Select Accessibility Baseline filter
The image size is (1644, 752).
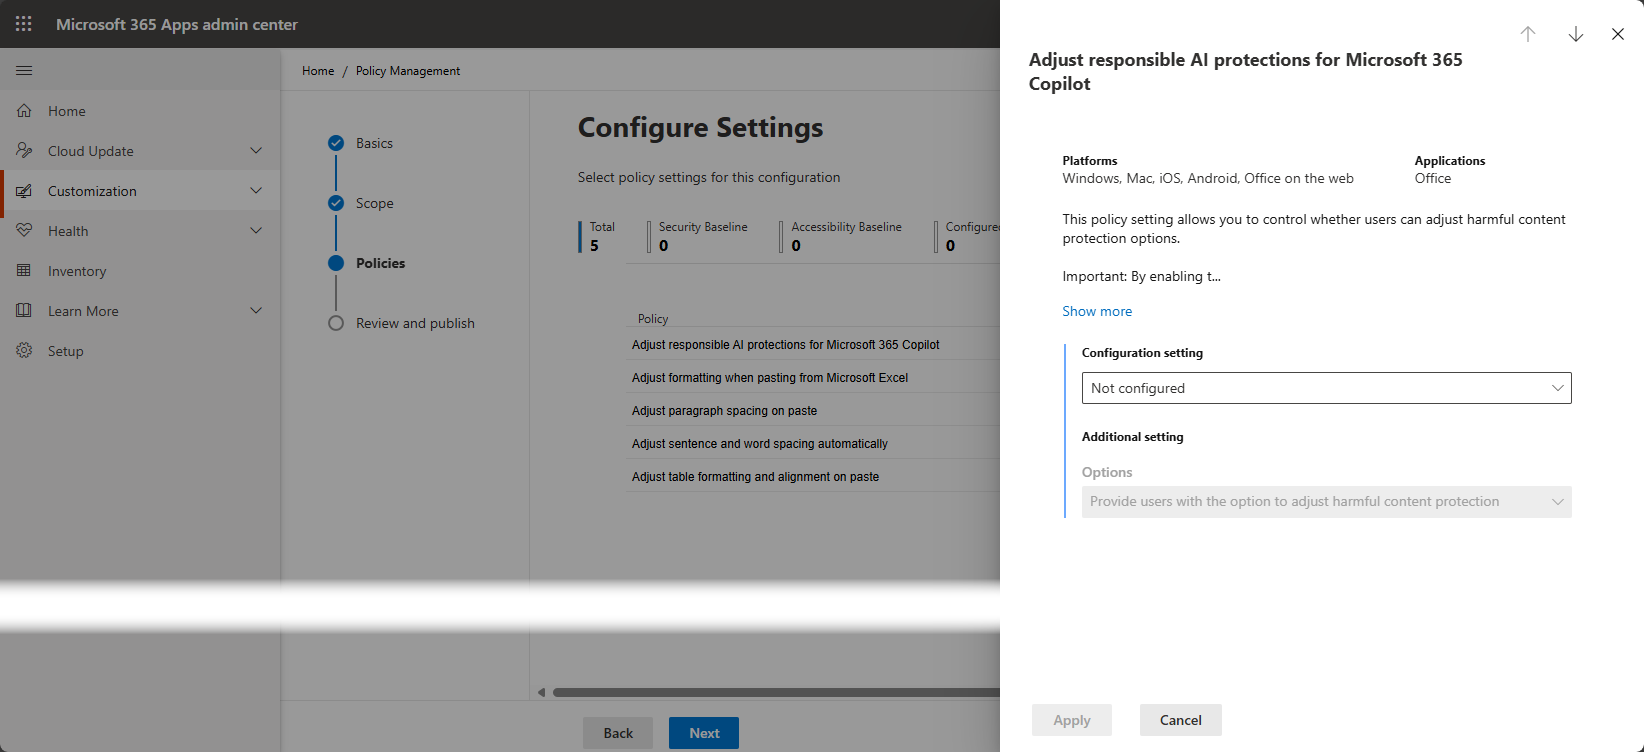point(843,236)
